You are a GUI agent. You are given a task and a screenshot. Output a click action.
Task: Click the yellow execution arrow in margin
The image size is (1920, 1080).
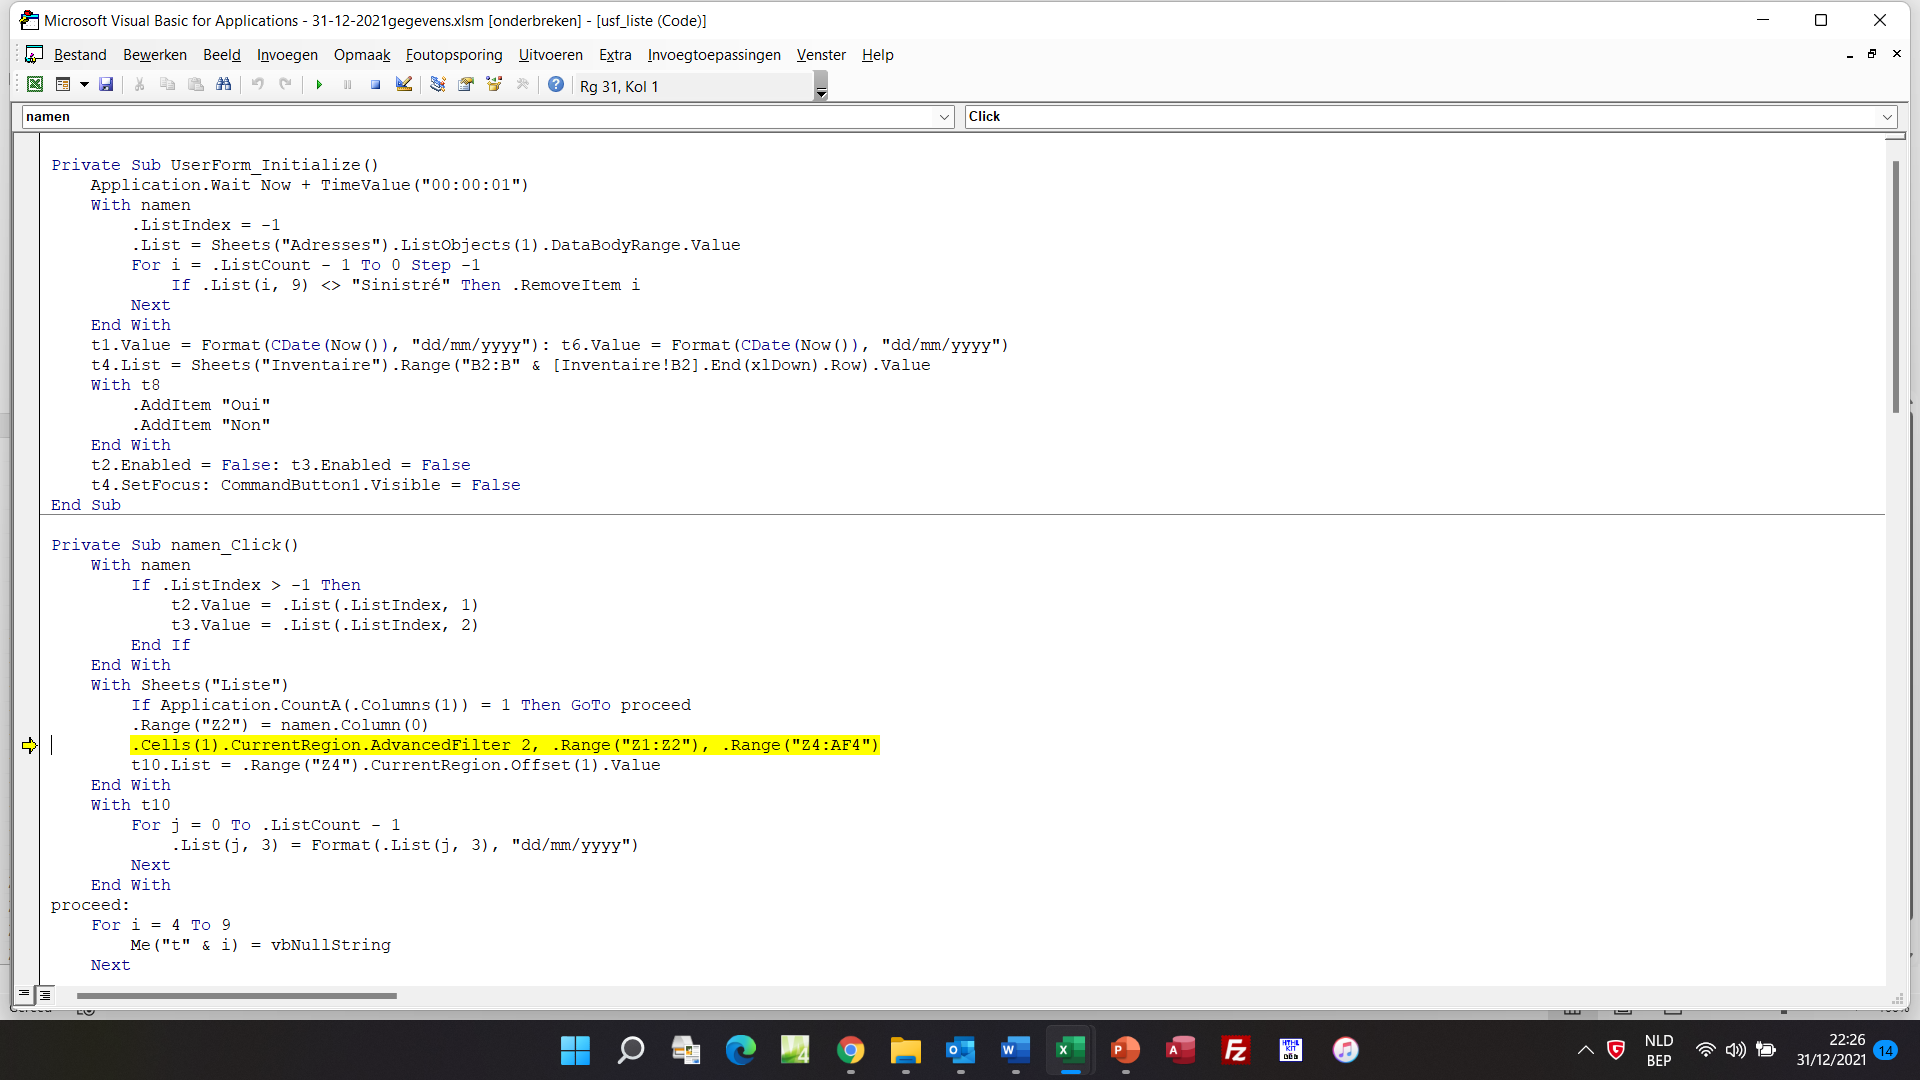tap(29, 745)
